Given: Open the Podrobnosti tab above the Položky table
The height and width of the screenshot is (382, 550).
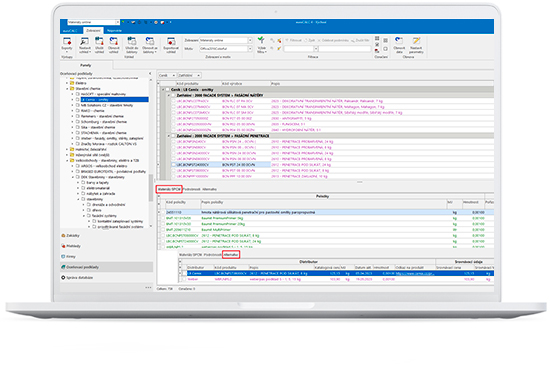Looking at the screenshot, I should pyautogui.click(x=192, y=189).
